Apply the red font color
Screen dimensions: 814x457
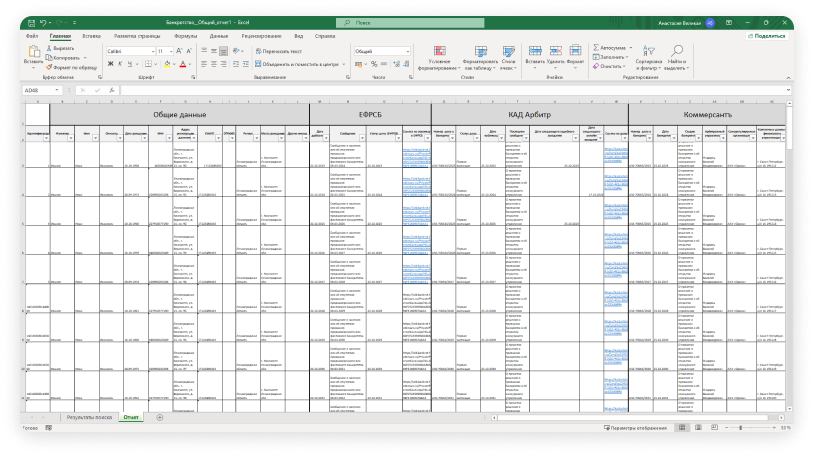click(x=183, y=64)
